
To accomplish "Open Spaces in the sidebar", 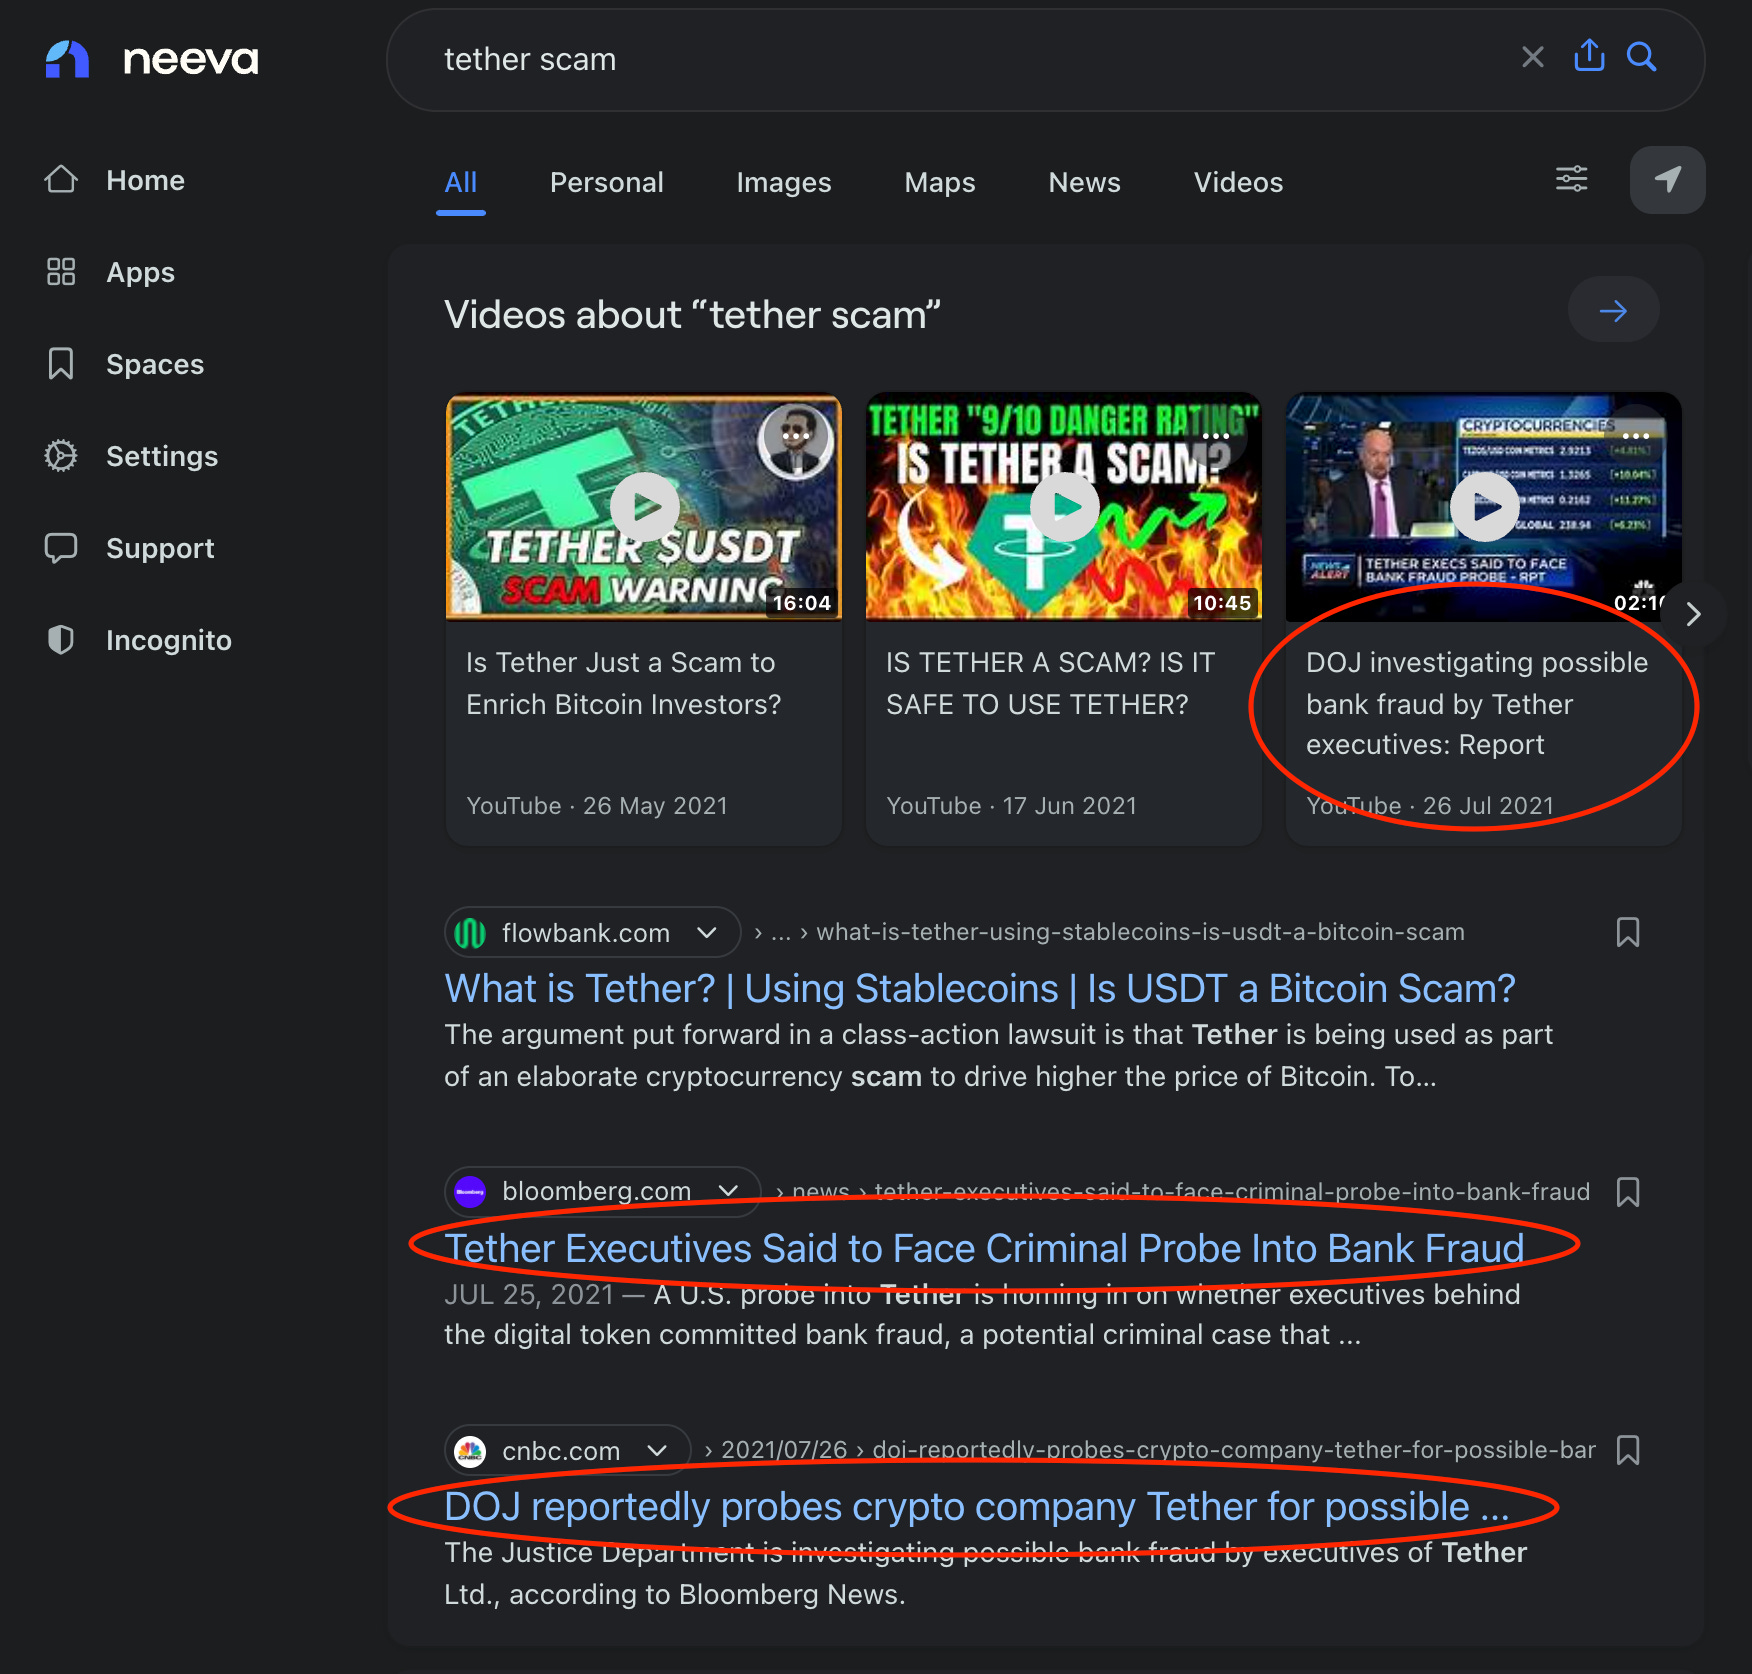I will click(125, 364).
